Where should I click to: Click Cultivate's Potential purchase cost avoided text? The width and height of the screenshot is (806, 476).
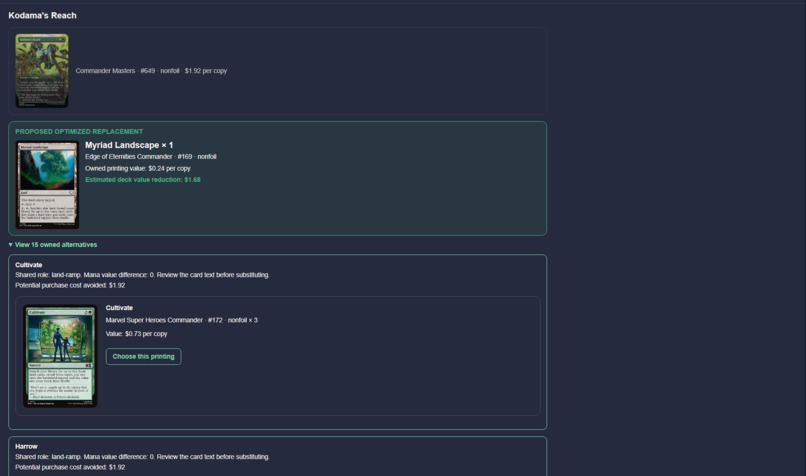click(70, 285)
